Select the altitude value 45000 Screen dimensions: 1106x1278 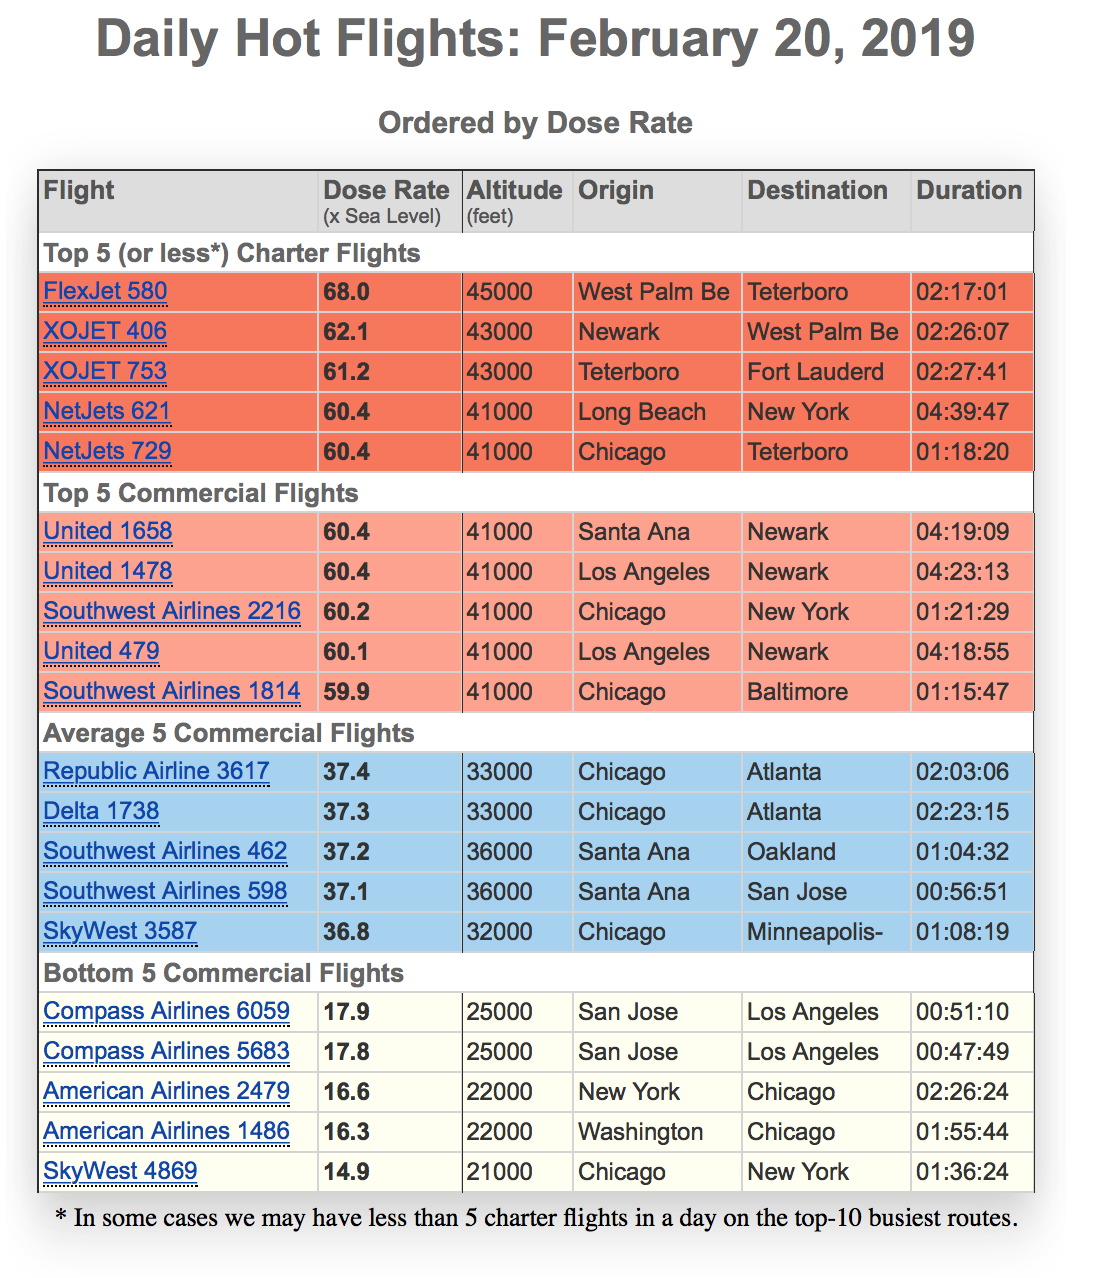[x=500, y=292]
